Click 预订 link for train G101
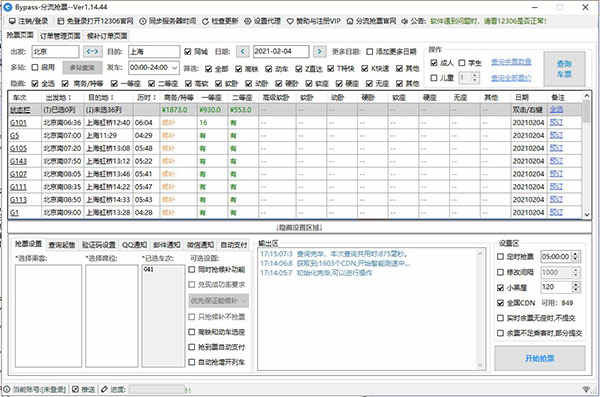This screenshot has height=397, width=600. [x=556, y=123]
